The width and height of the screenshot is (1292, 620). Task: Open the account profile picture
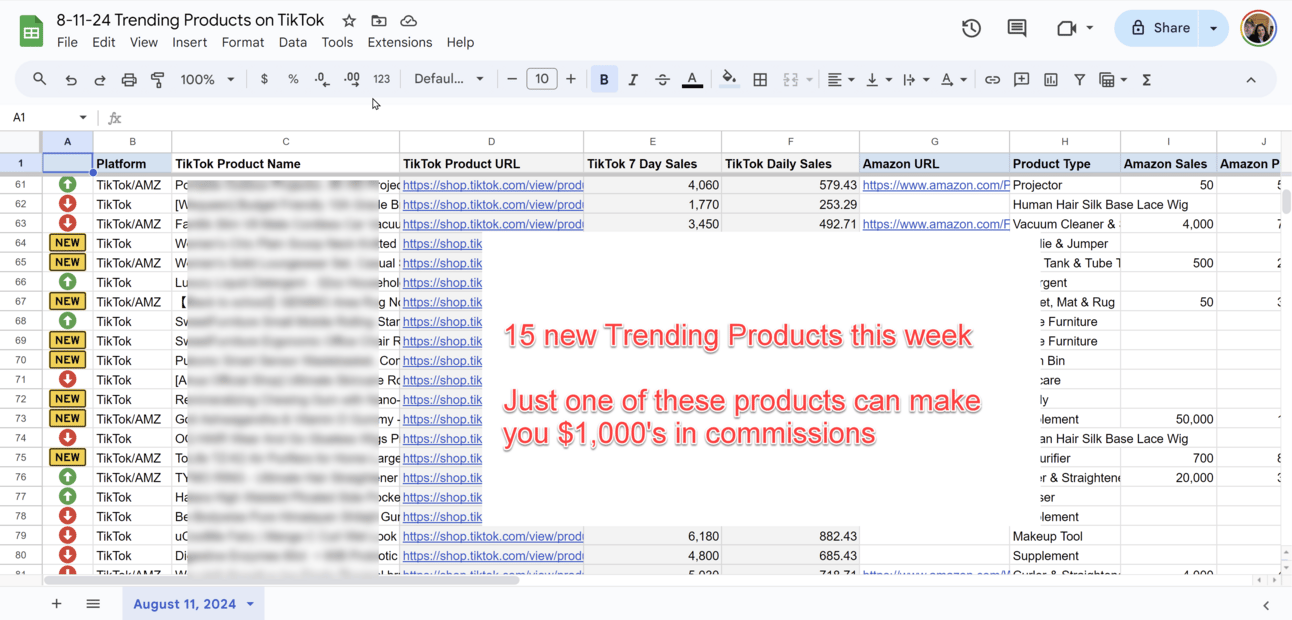click(1259, 28)
